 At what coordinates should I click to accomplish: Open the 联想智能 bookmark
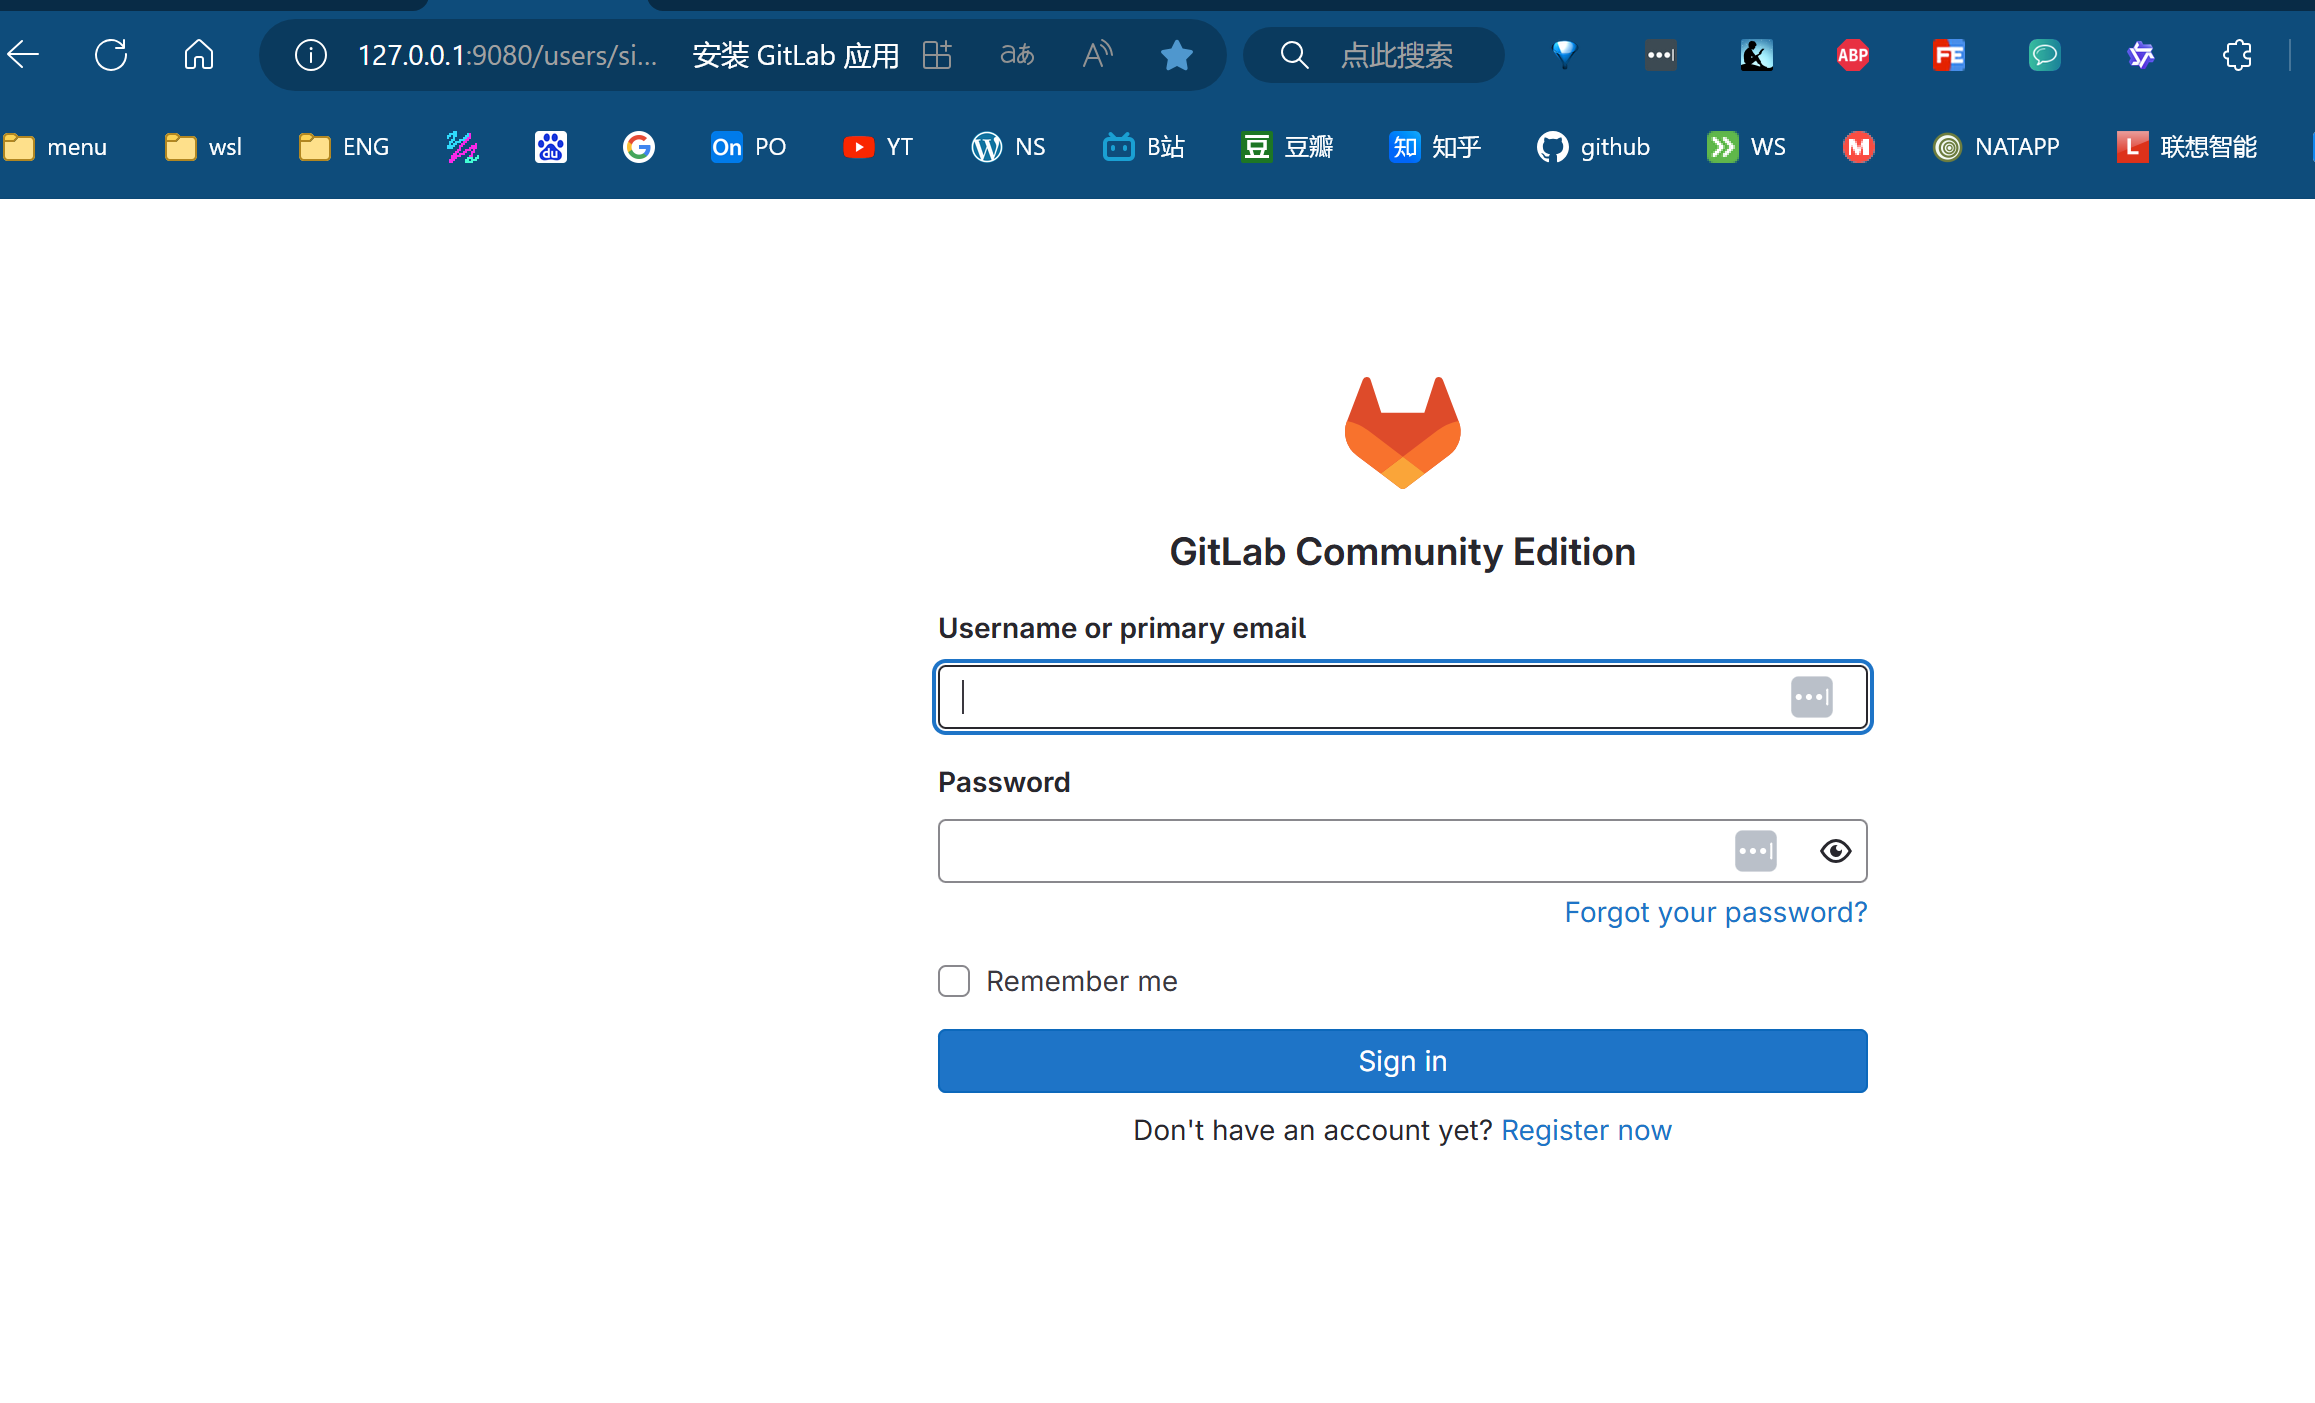pyautogui.click(x=2187, y=147)
